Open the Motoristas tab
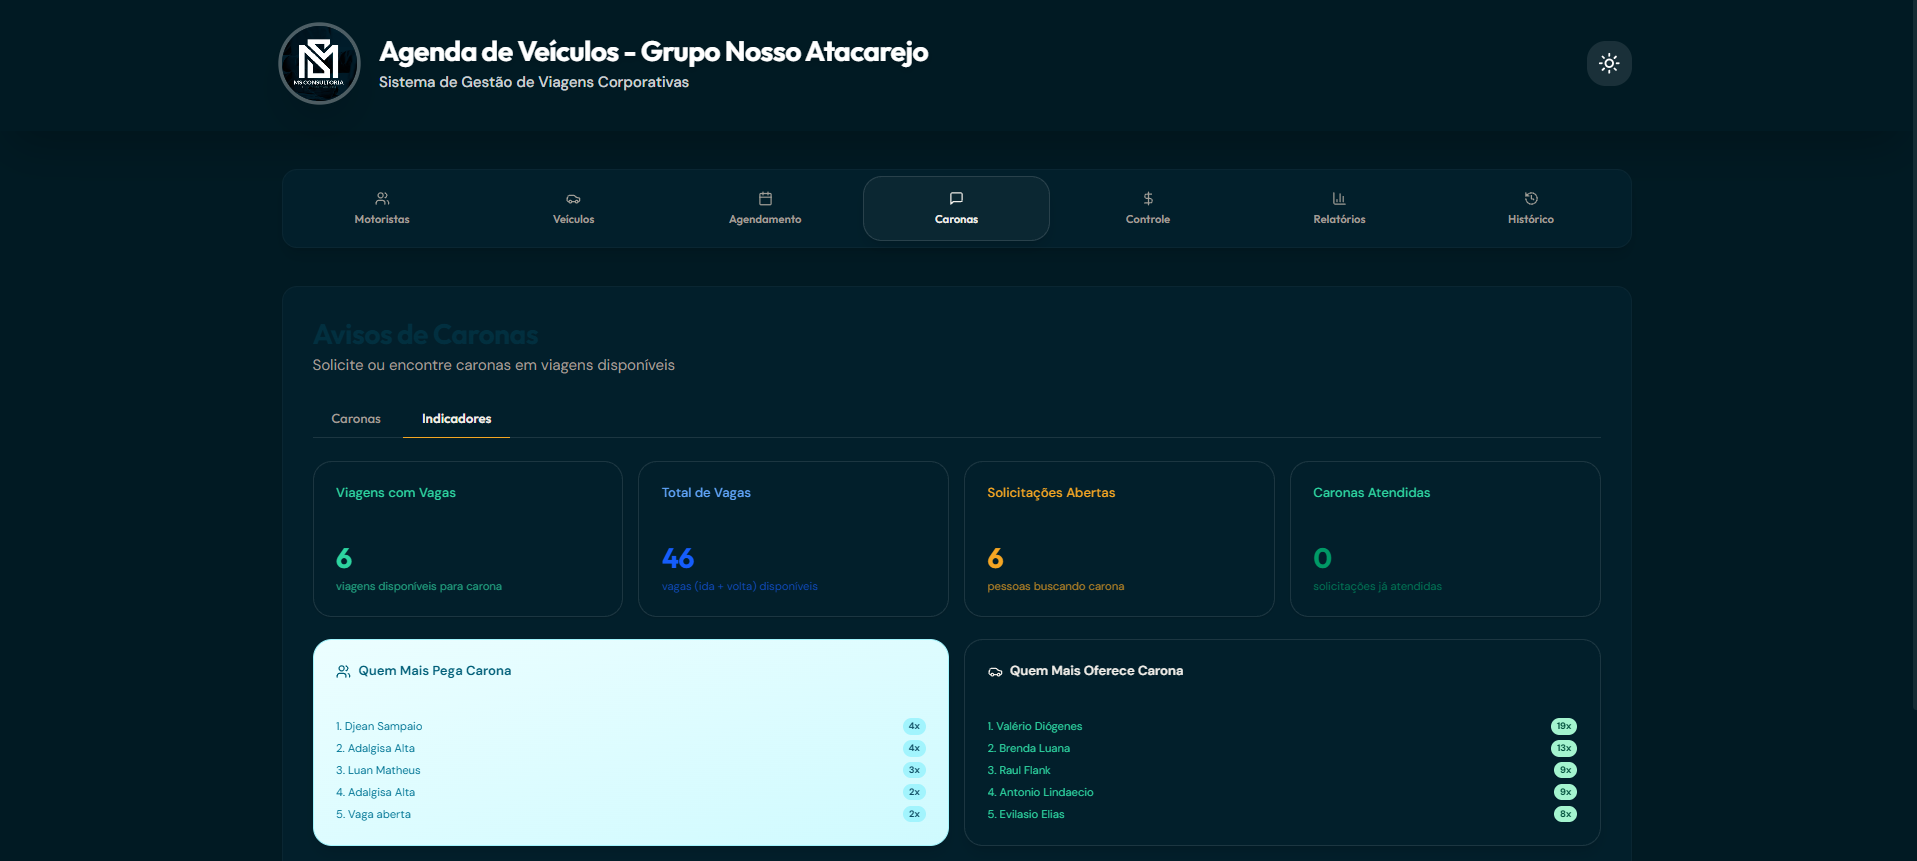 382,208
